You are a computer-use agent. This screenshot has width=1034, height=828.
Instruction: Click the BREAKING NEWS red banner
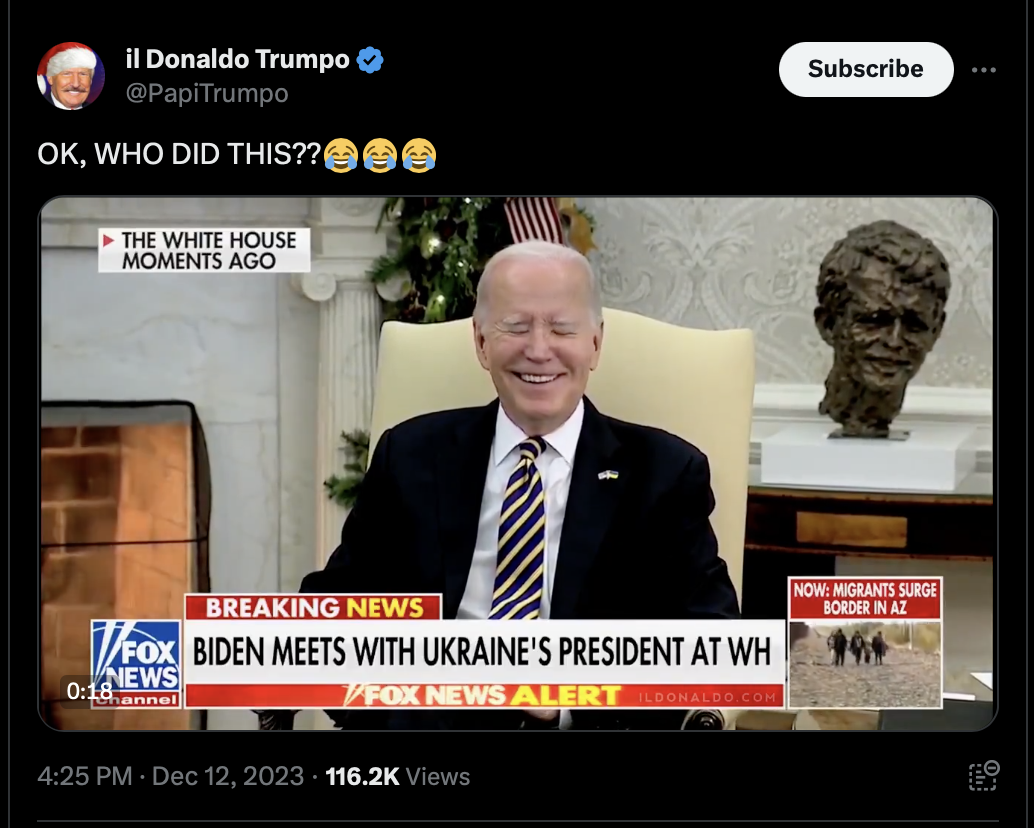click(313, 607)
